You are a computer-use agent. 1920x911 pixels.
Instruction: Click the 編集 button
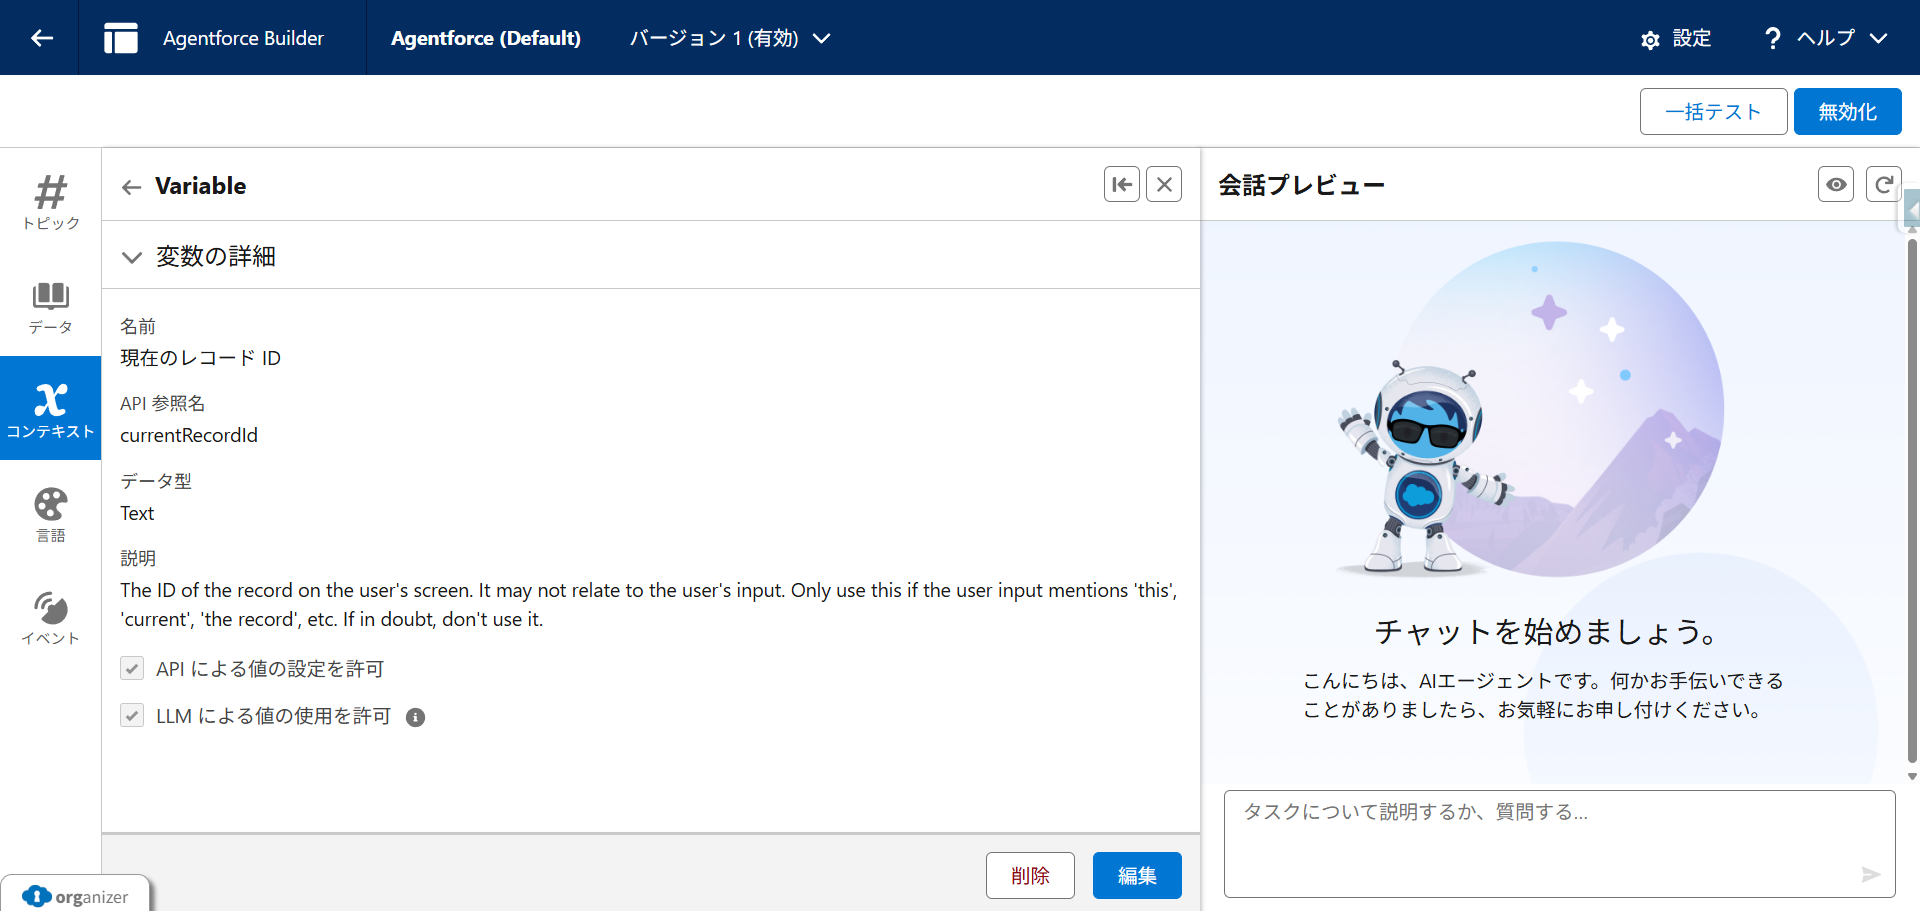(1137, 875)
